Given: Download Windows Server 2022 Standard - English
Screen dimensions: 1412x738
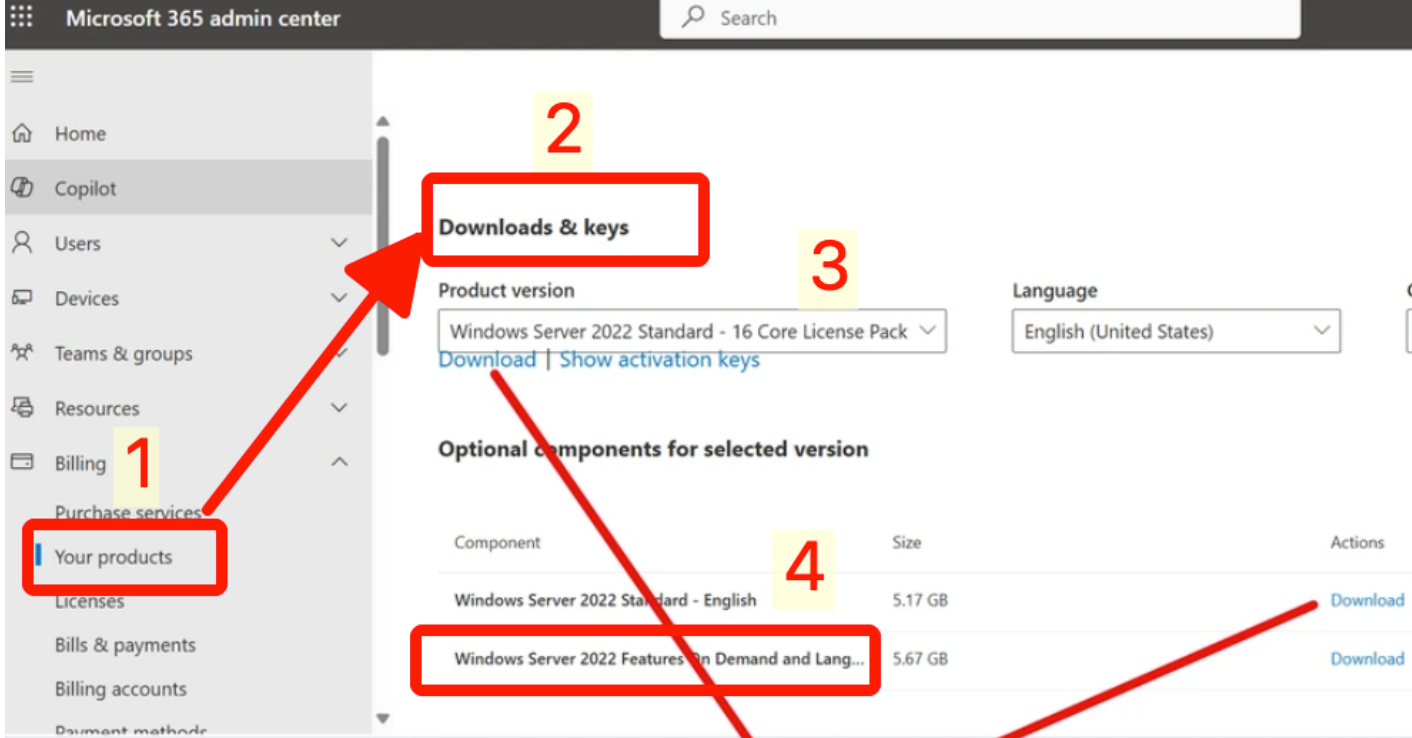Looking at the screenshot, I should coord(1367,600).
